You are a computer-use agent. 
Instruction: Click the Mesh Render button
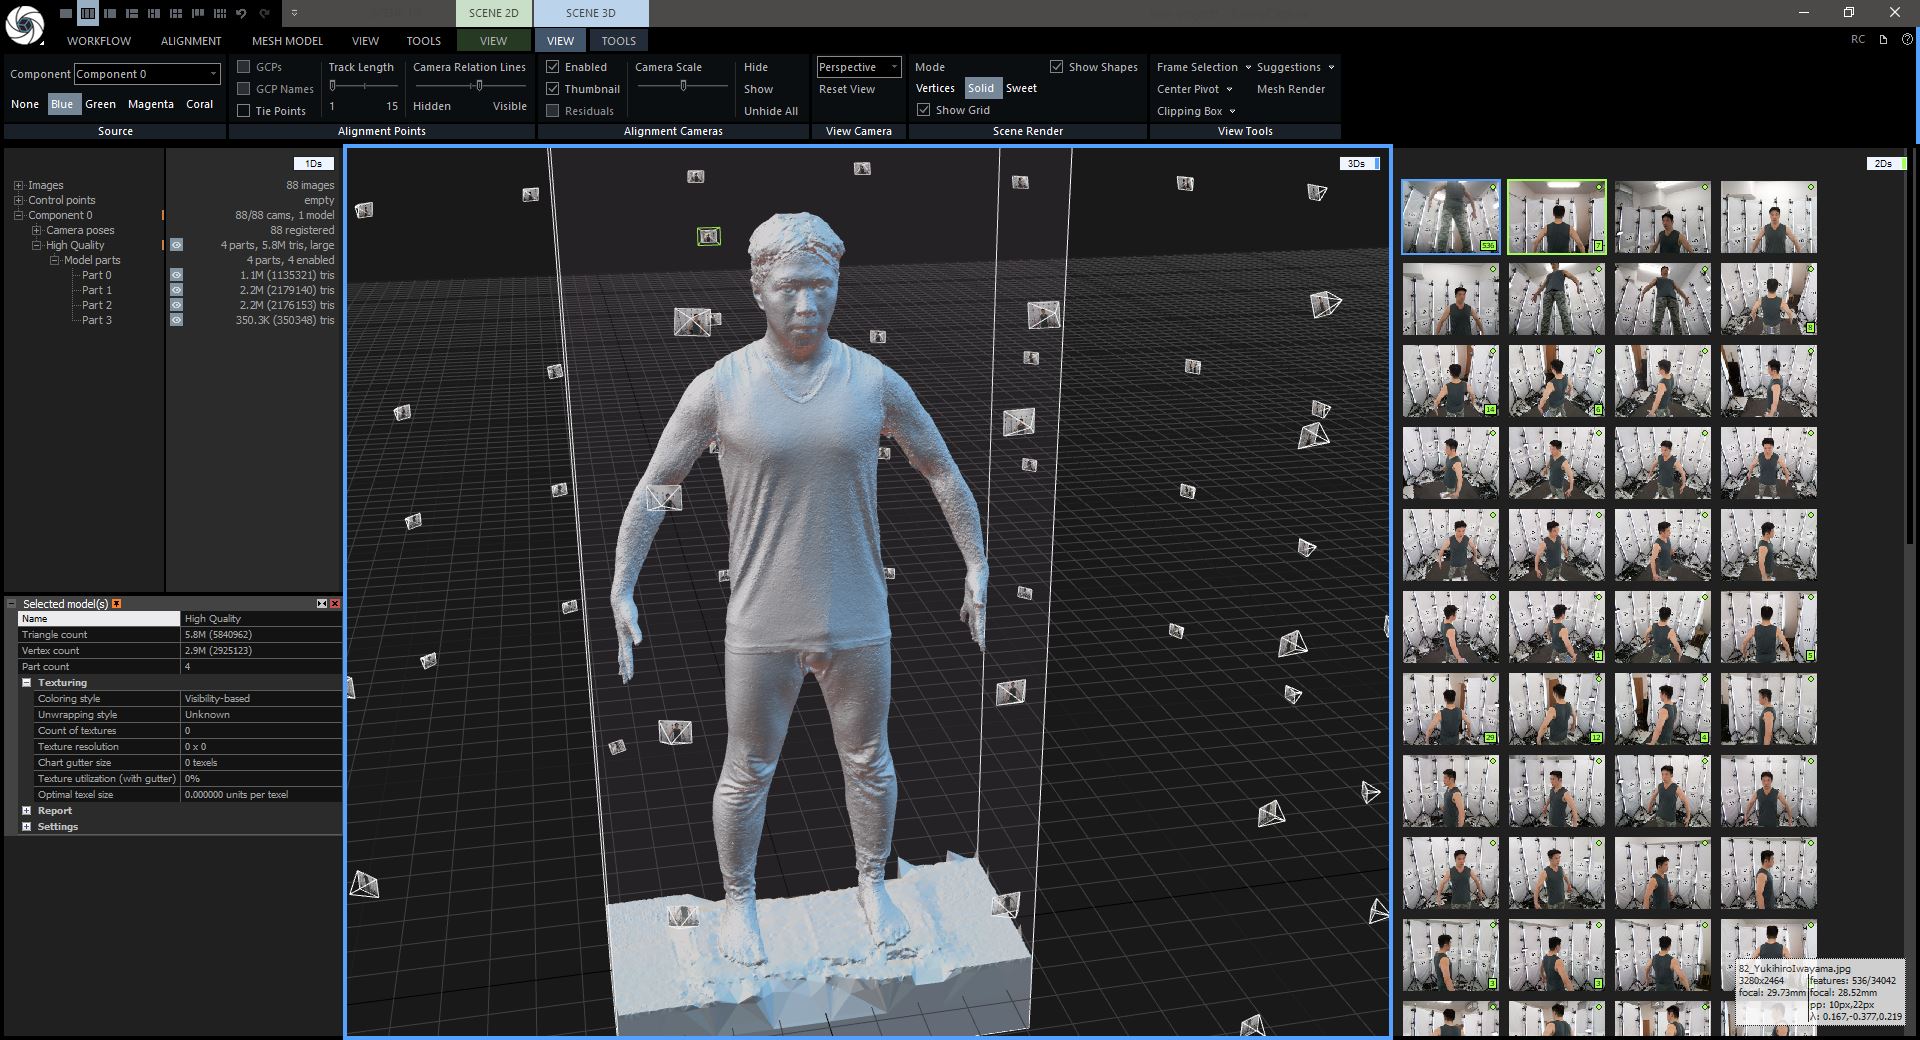(x=1291, y=89)
